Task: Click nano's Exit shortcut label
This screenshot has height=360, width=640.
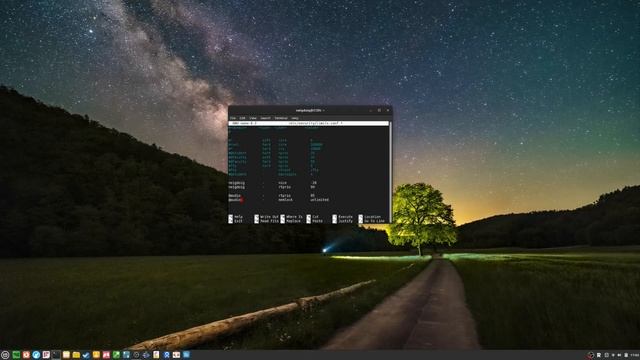Action: tap(238, 221)
